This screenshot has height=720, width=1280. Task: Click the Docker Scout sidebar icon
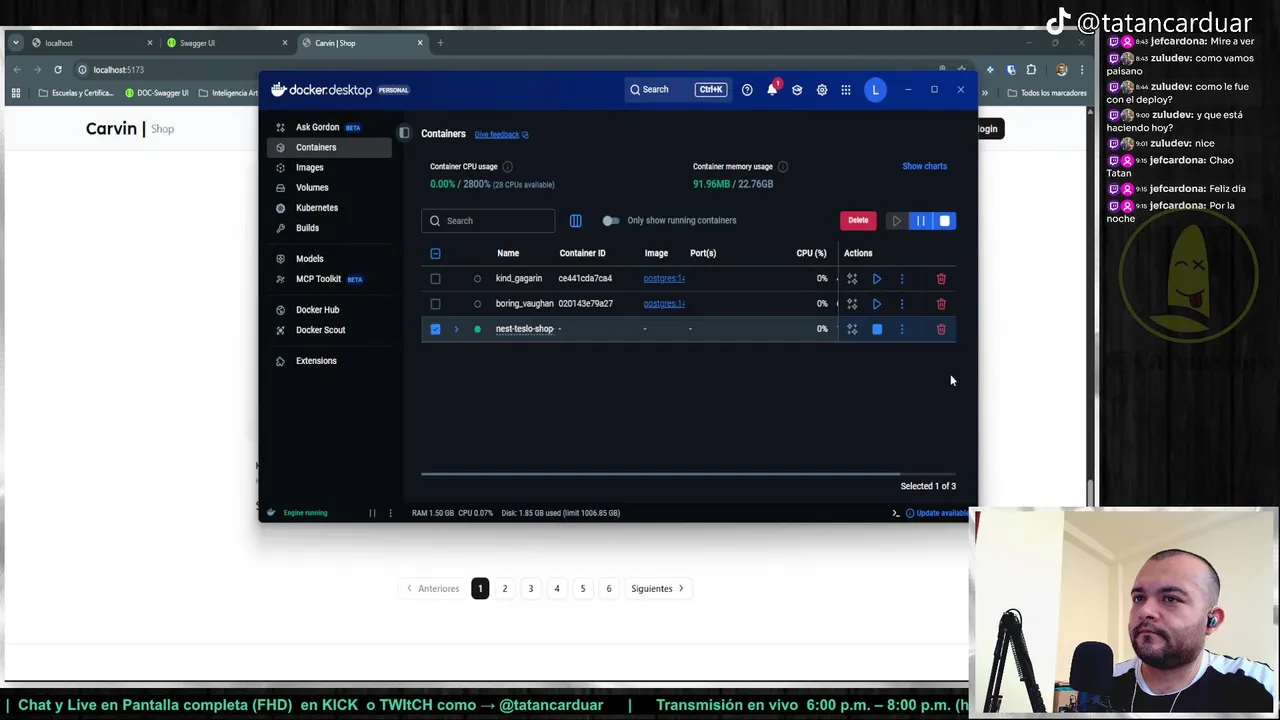[280, 330]
